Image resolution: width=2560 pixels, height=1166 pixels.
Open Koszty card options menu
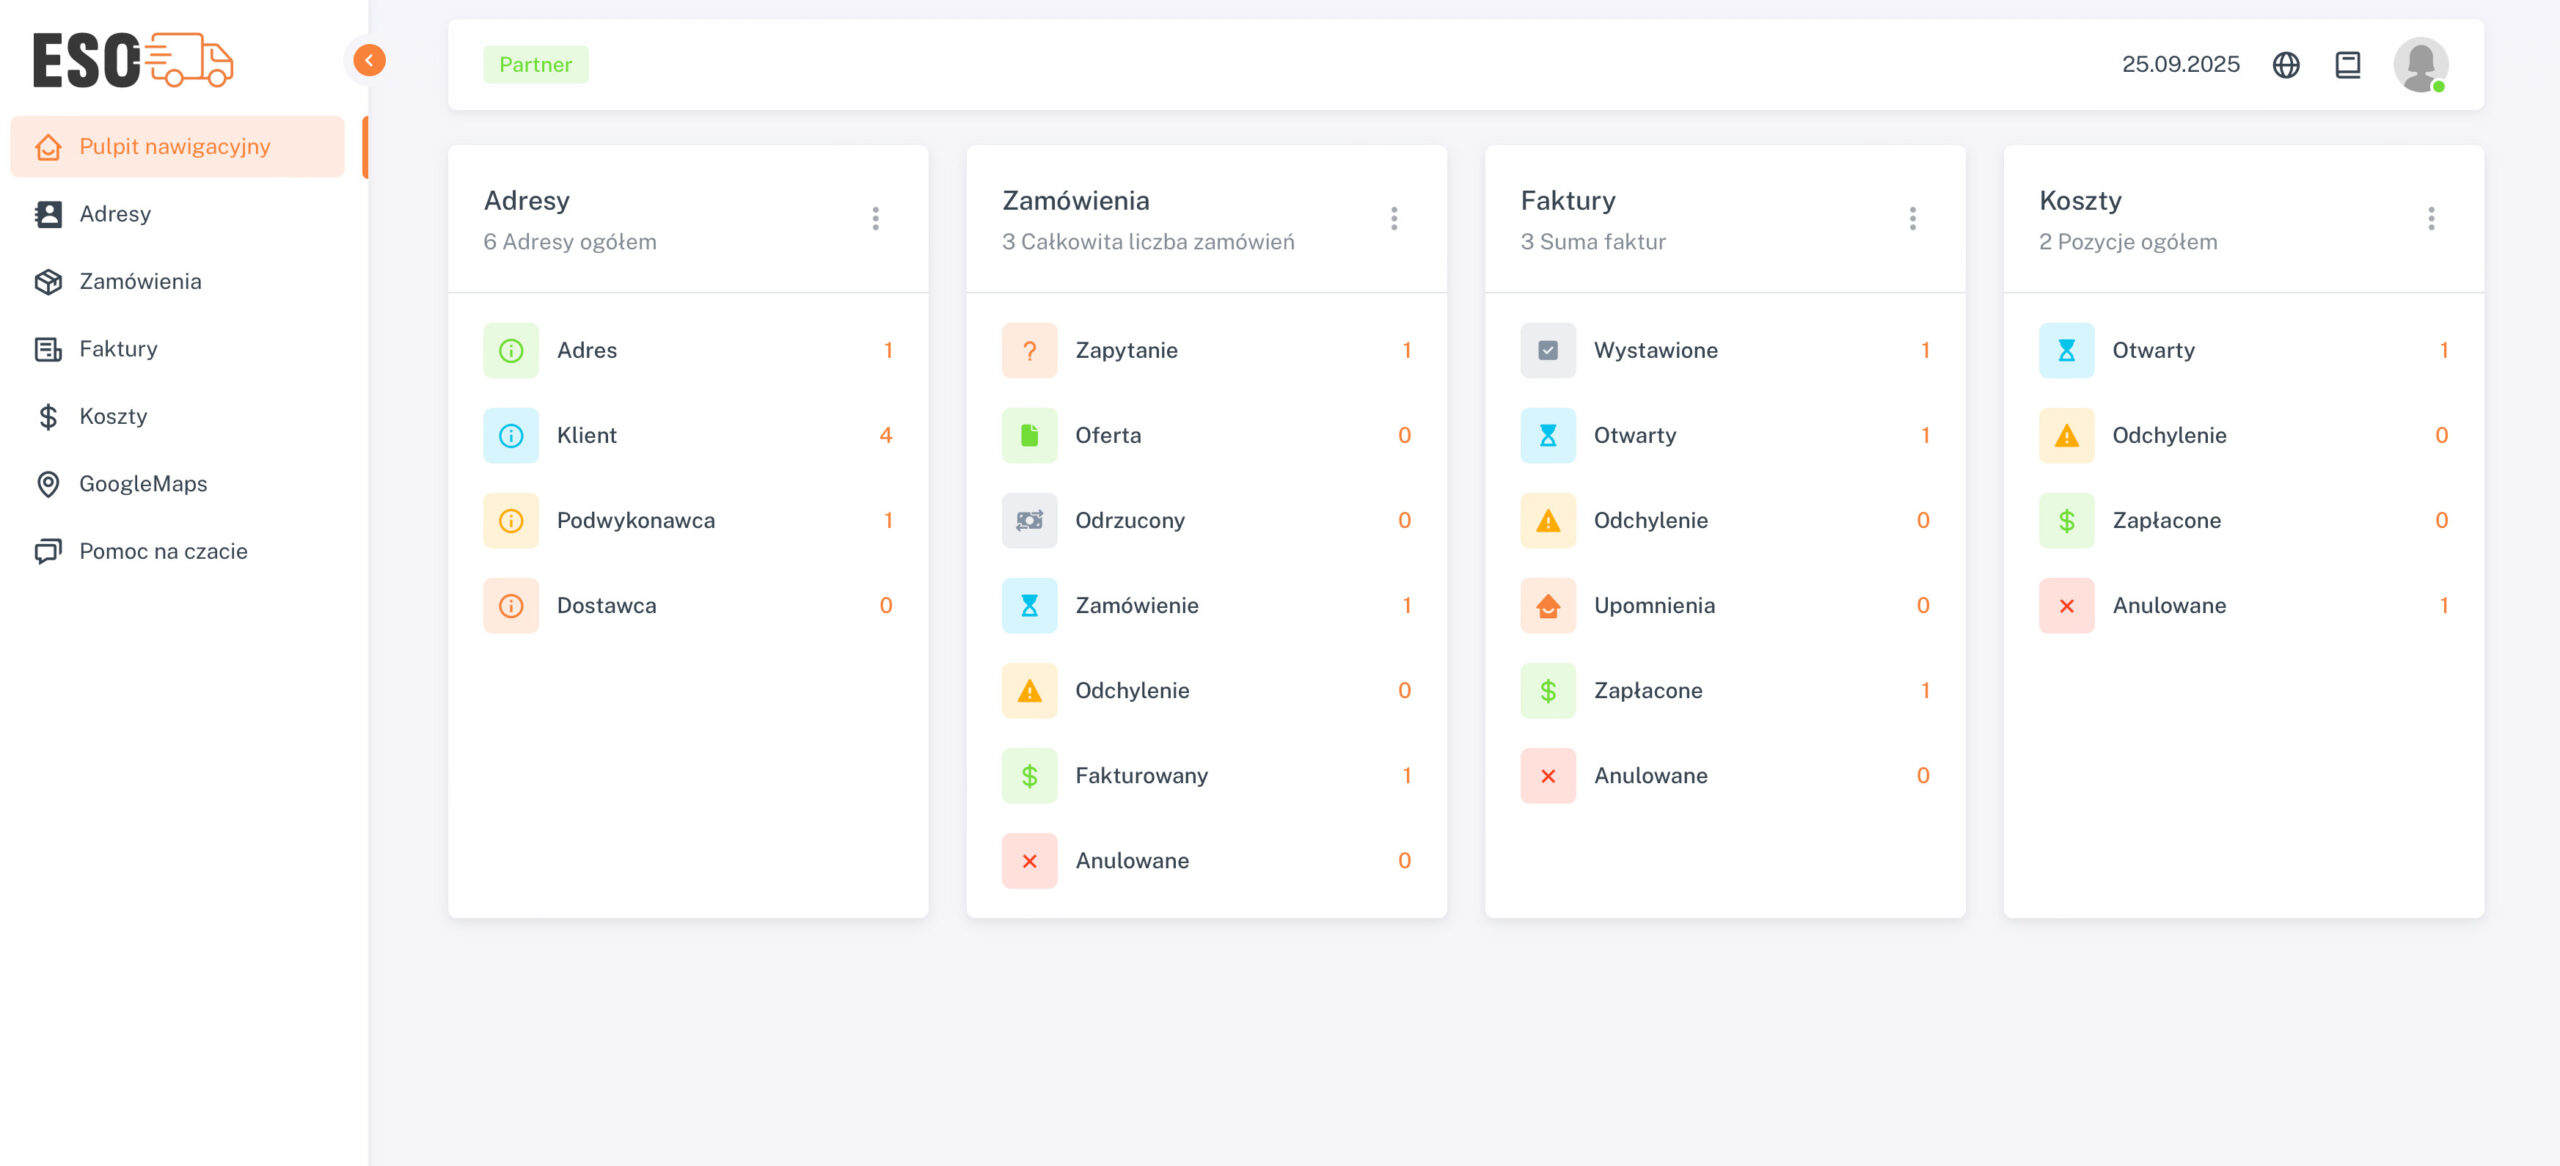click(2431, 218)
